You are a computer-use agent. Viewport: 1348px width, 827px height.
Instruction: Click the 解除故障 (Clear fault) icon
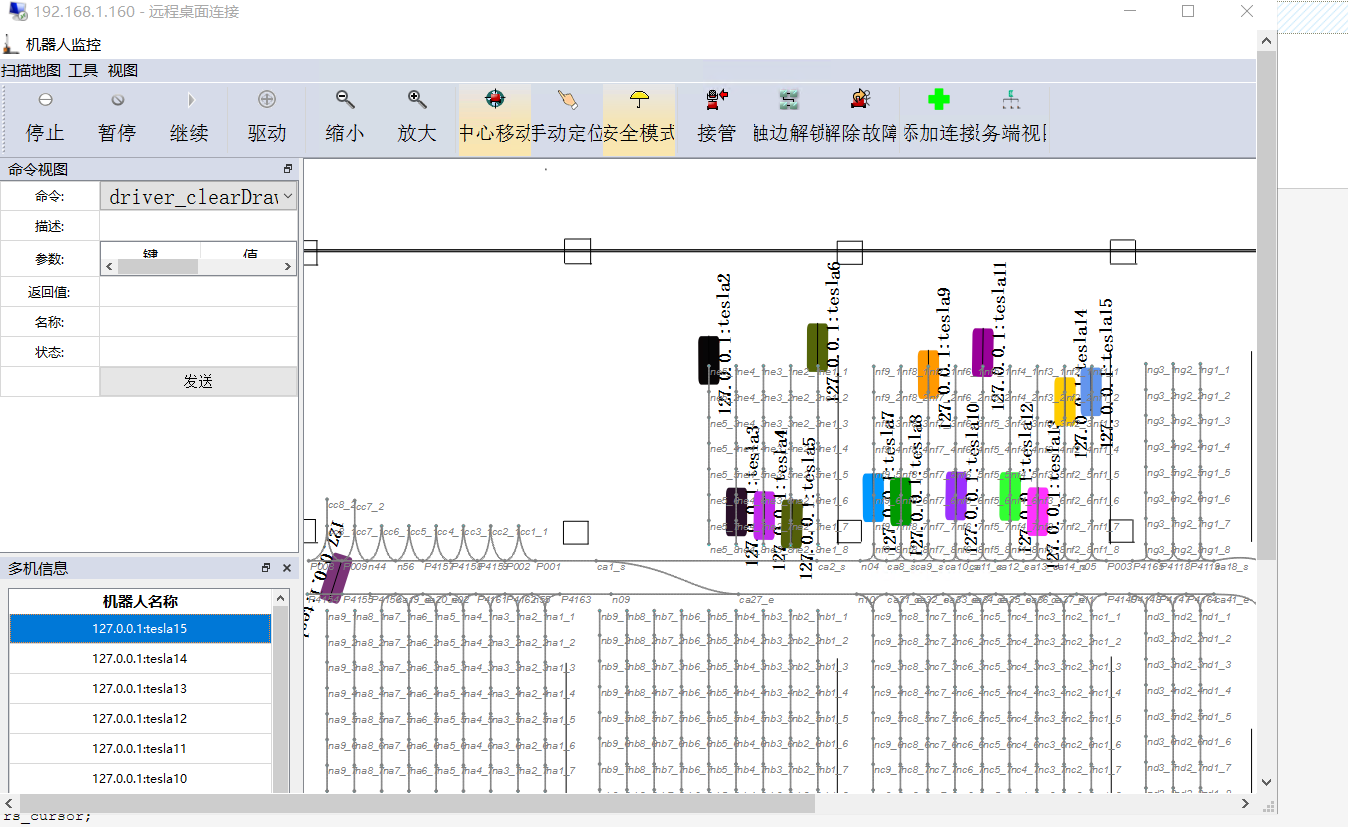coord(860,100)
